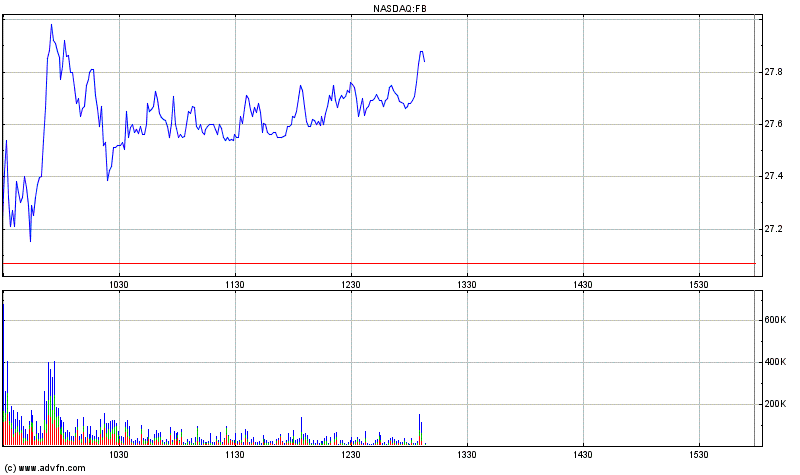800x475 pixels.
Task: Click the tall volume bar at the far left edge
Action: 4,380
